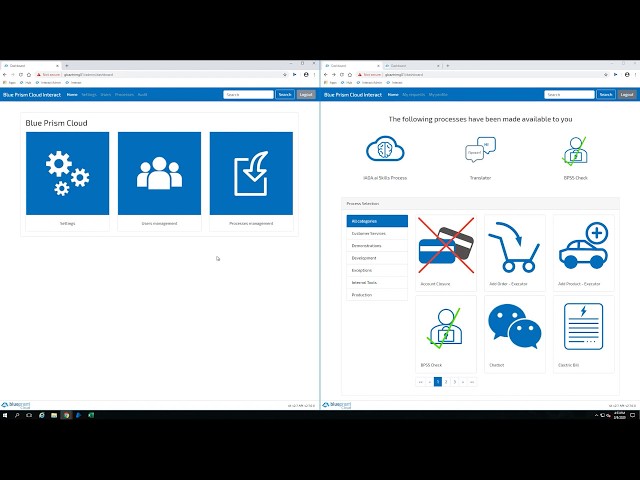Open profile avatar in left browser window
The height and width of the screenshot is (480, 640).
[306, 75]
